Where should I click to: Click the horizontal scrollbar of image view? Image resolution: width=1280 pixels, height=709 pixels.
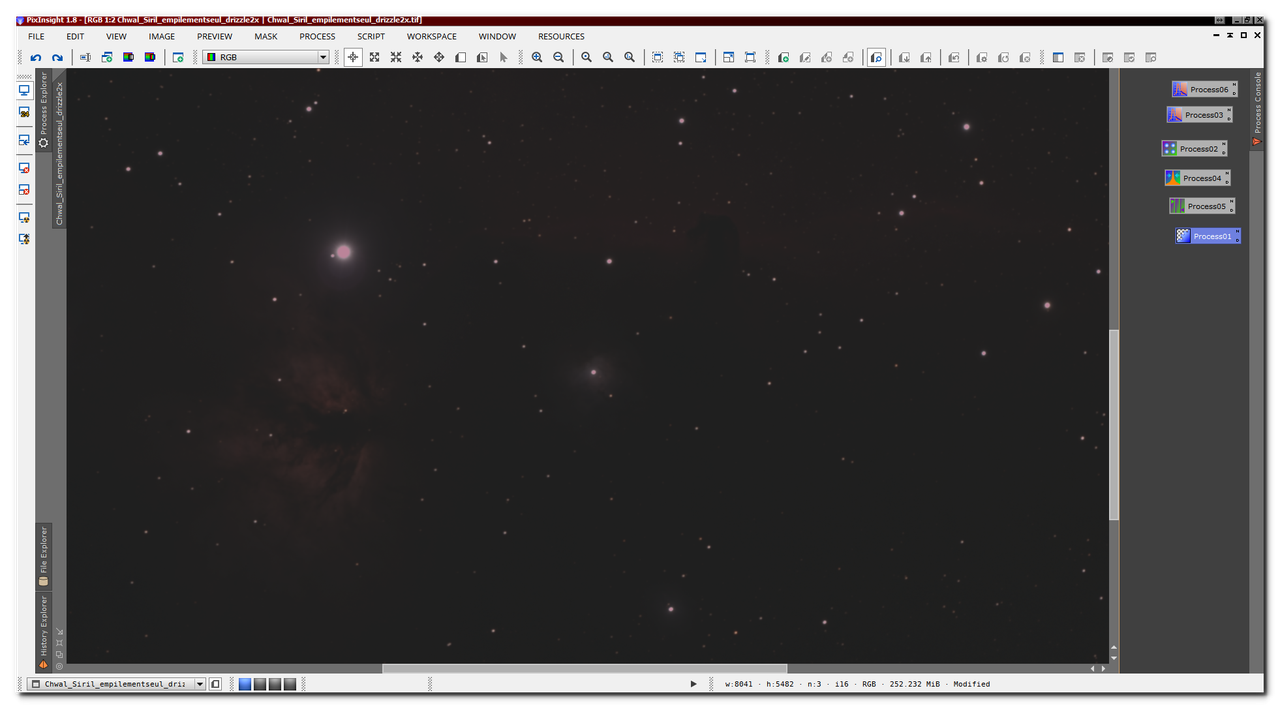585,668
